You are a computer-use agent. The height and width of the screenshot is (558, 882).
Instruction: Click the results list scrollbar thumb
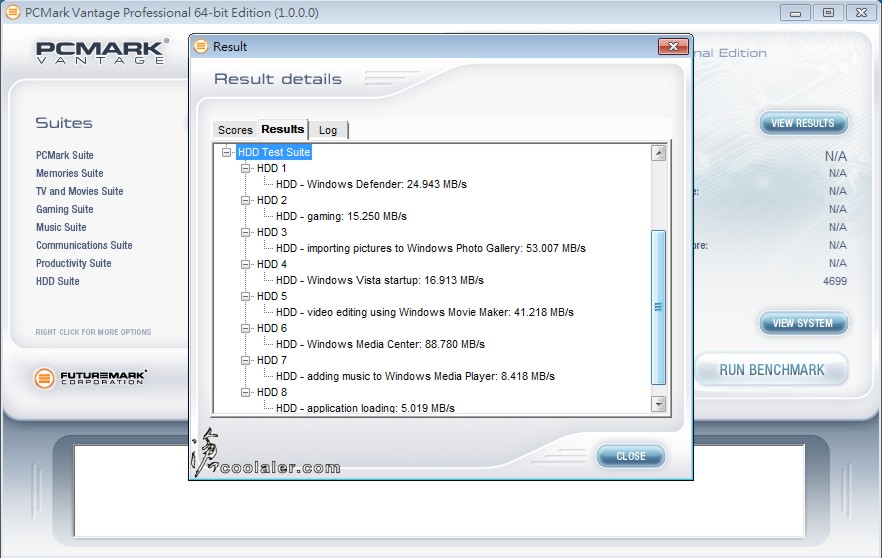[658, 307]
